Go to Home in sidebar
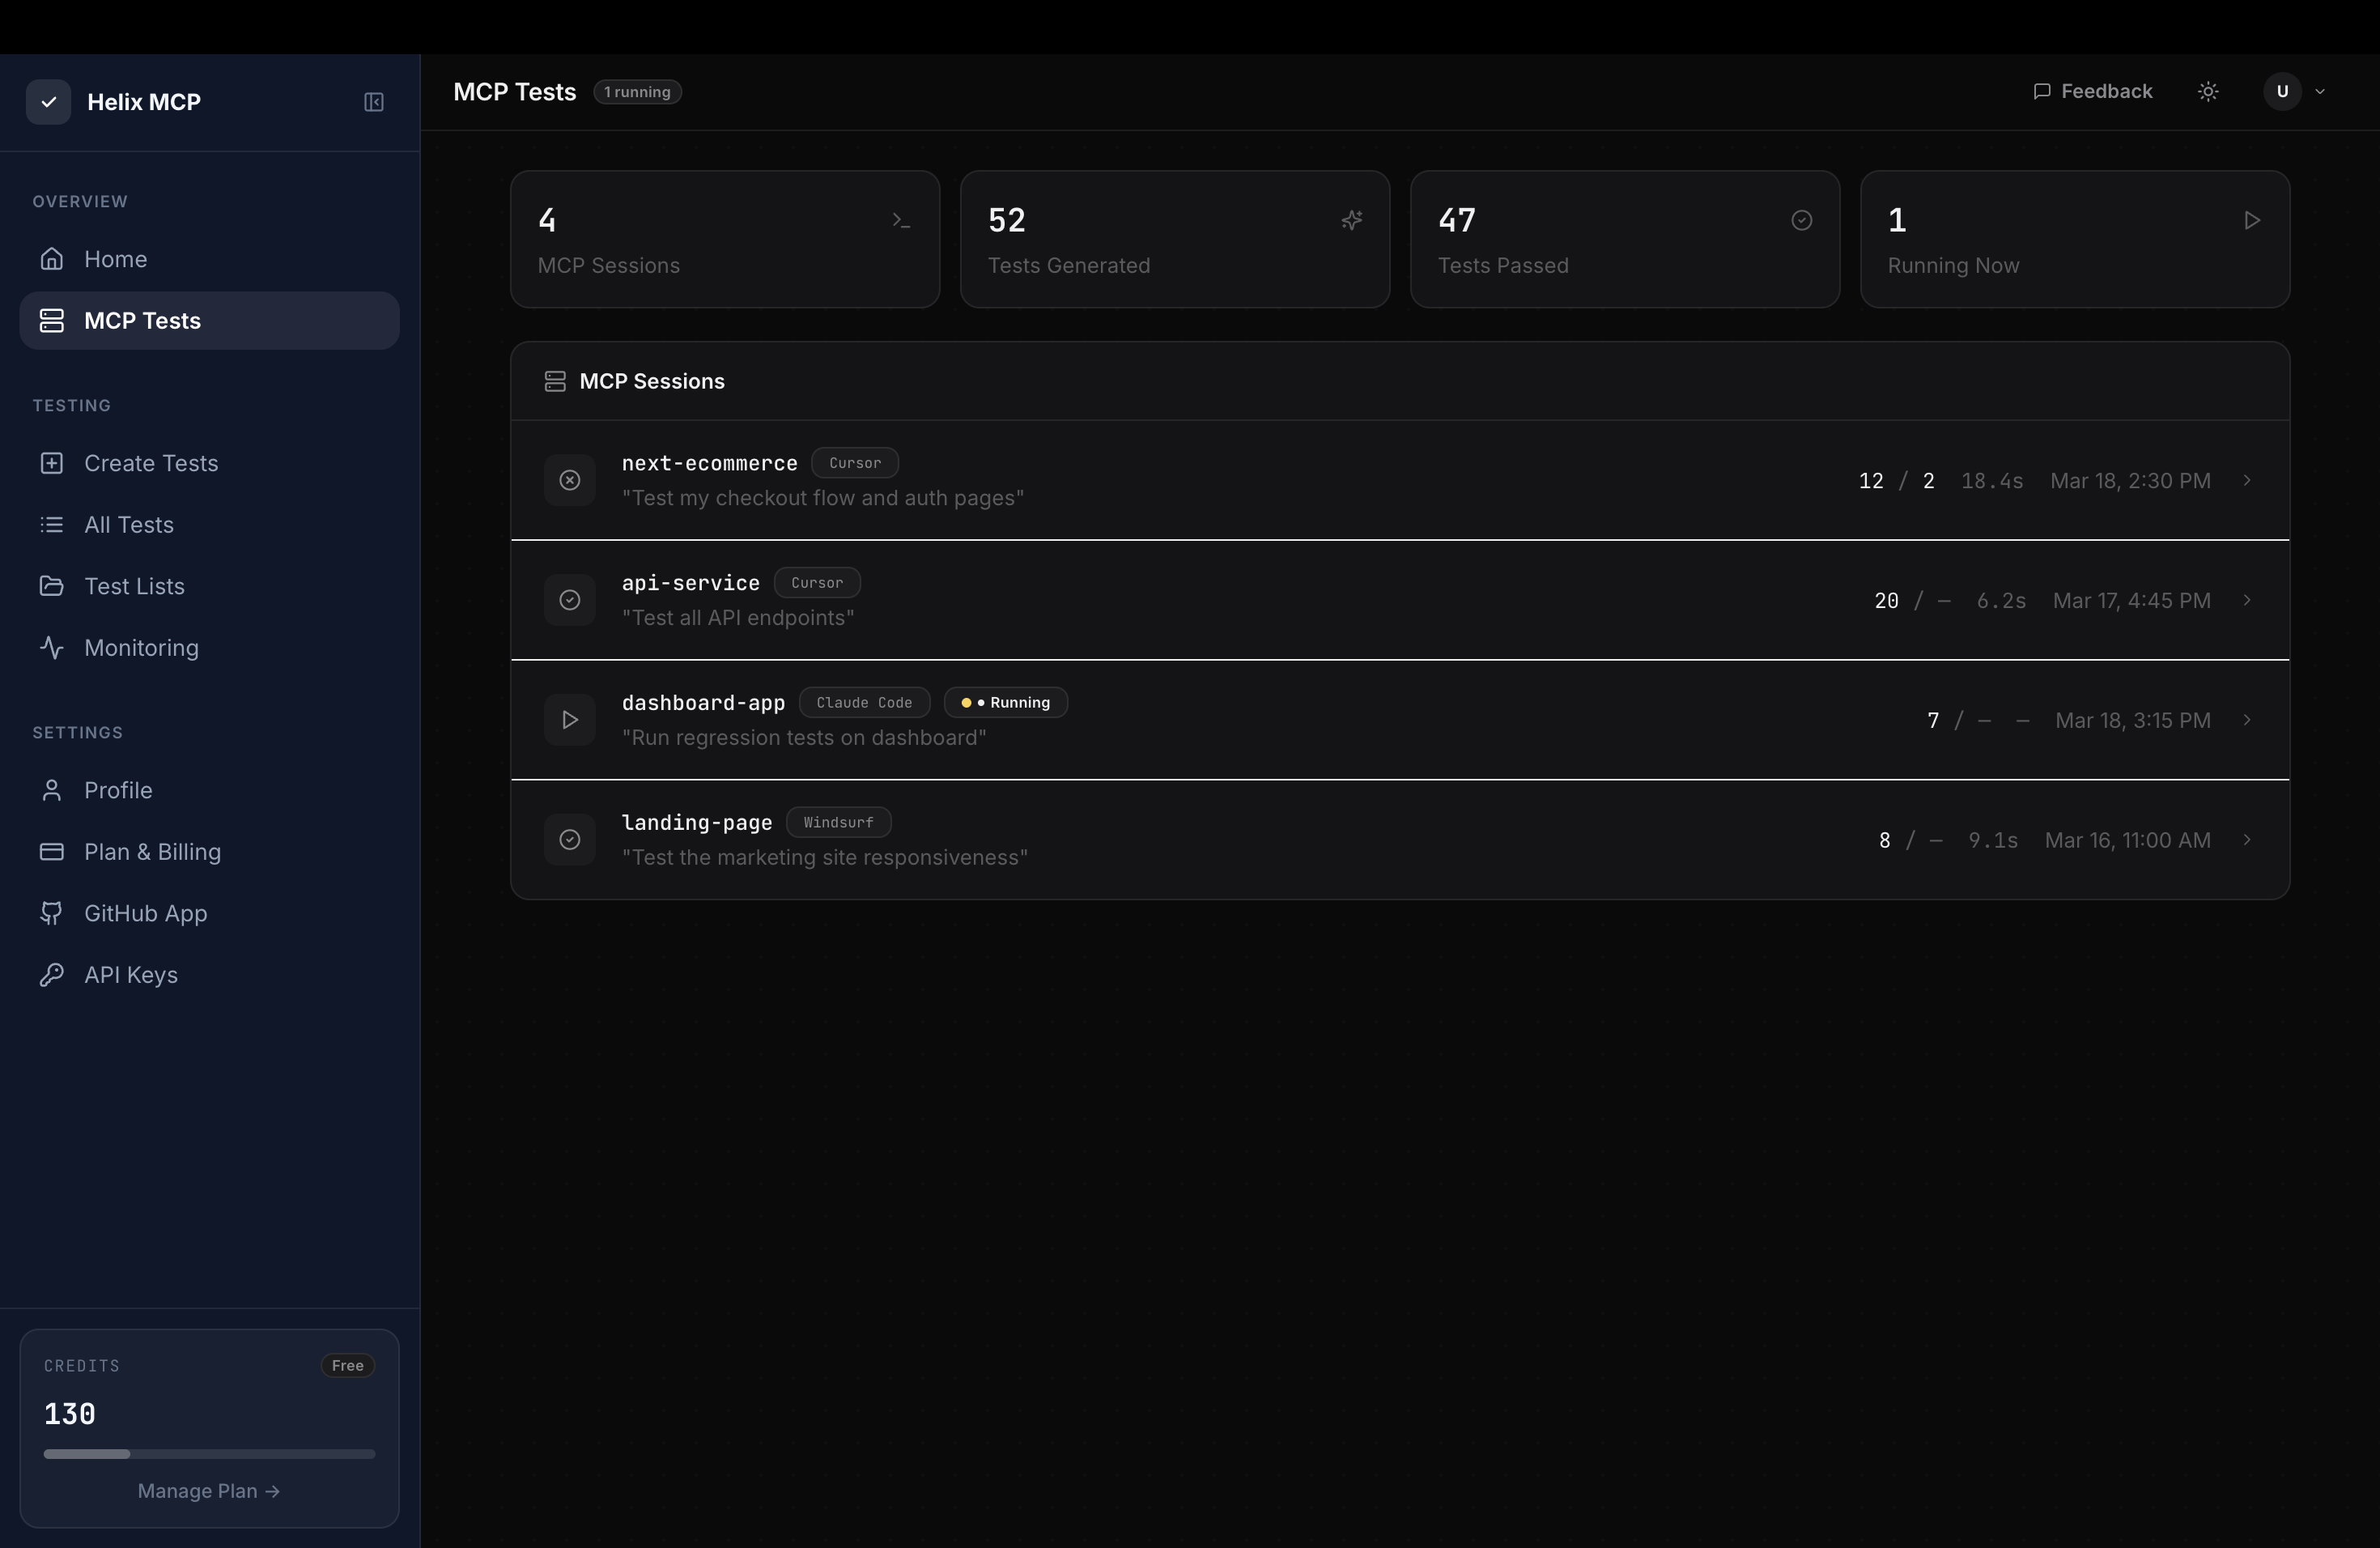This screenshot has height=1548, width=2380. [x=115, y=259]
